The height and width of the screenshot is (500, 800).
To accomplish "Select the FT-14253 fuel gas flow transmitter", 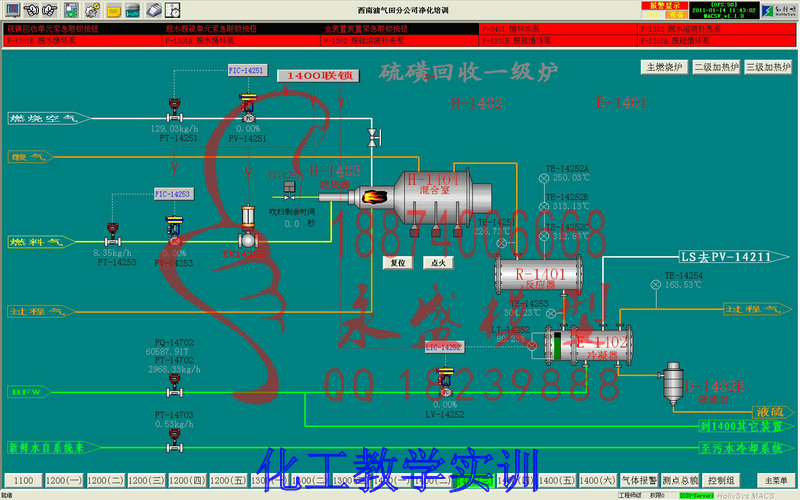I will coord(113,234).
